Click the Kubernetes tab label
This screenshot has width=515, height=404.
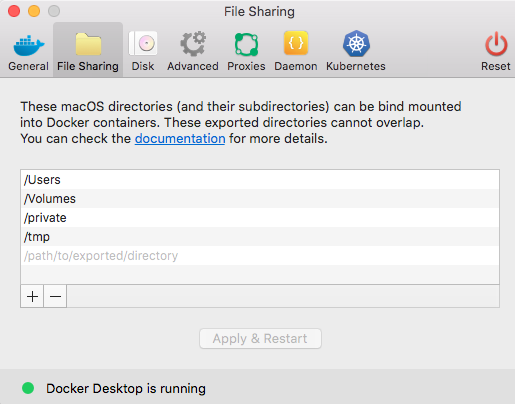click(x=356, y=66)
